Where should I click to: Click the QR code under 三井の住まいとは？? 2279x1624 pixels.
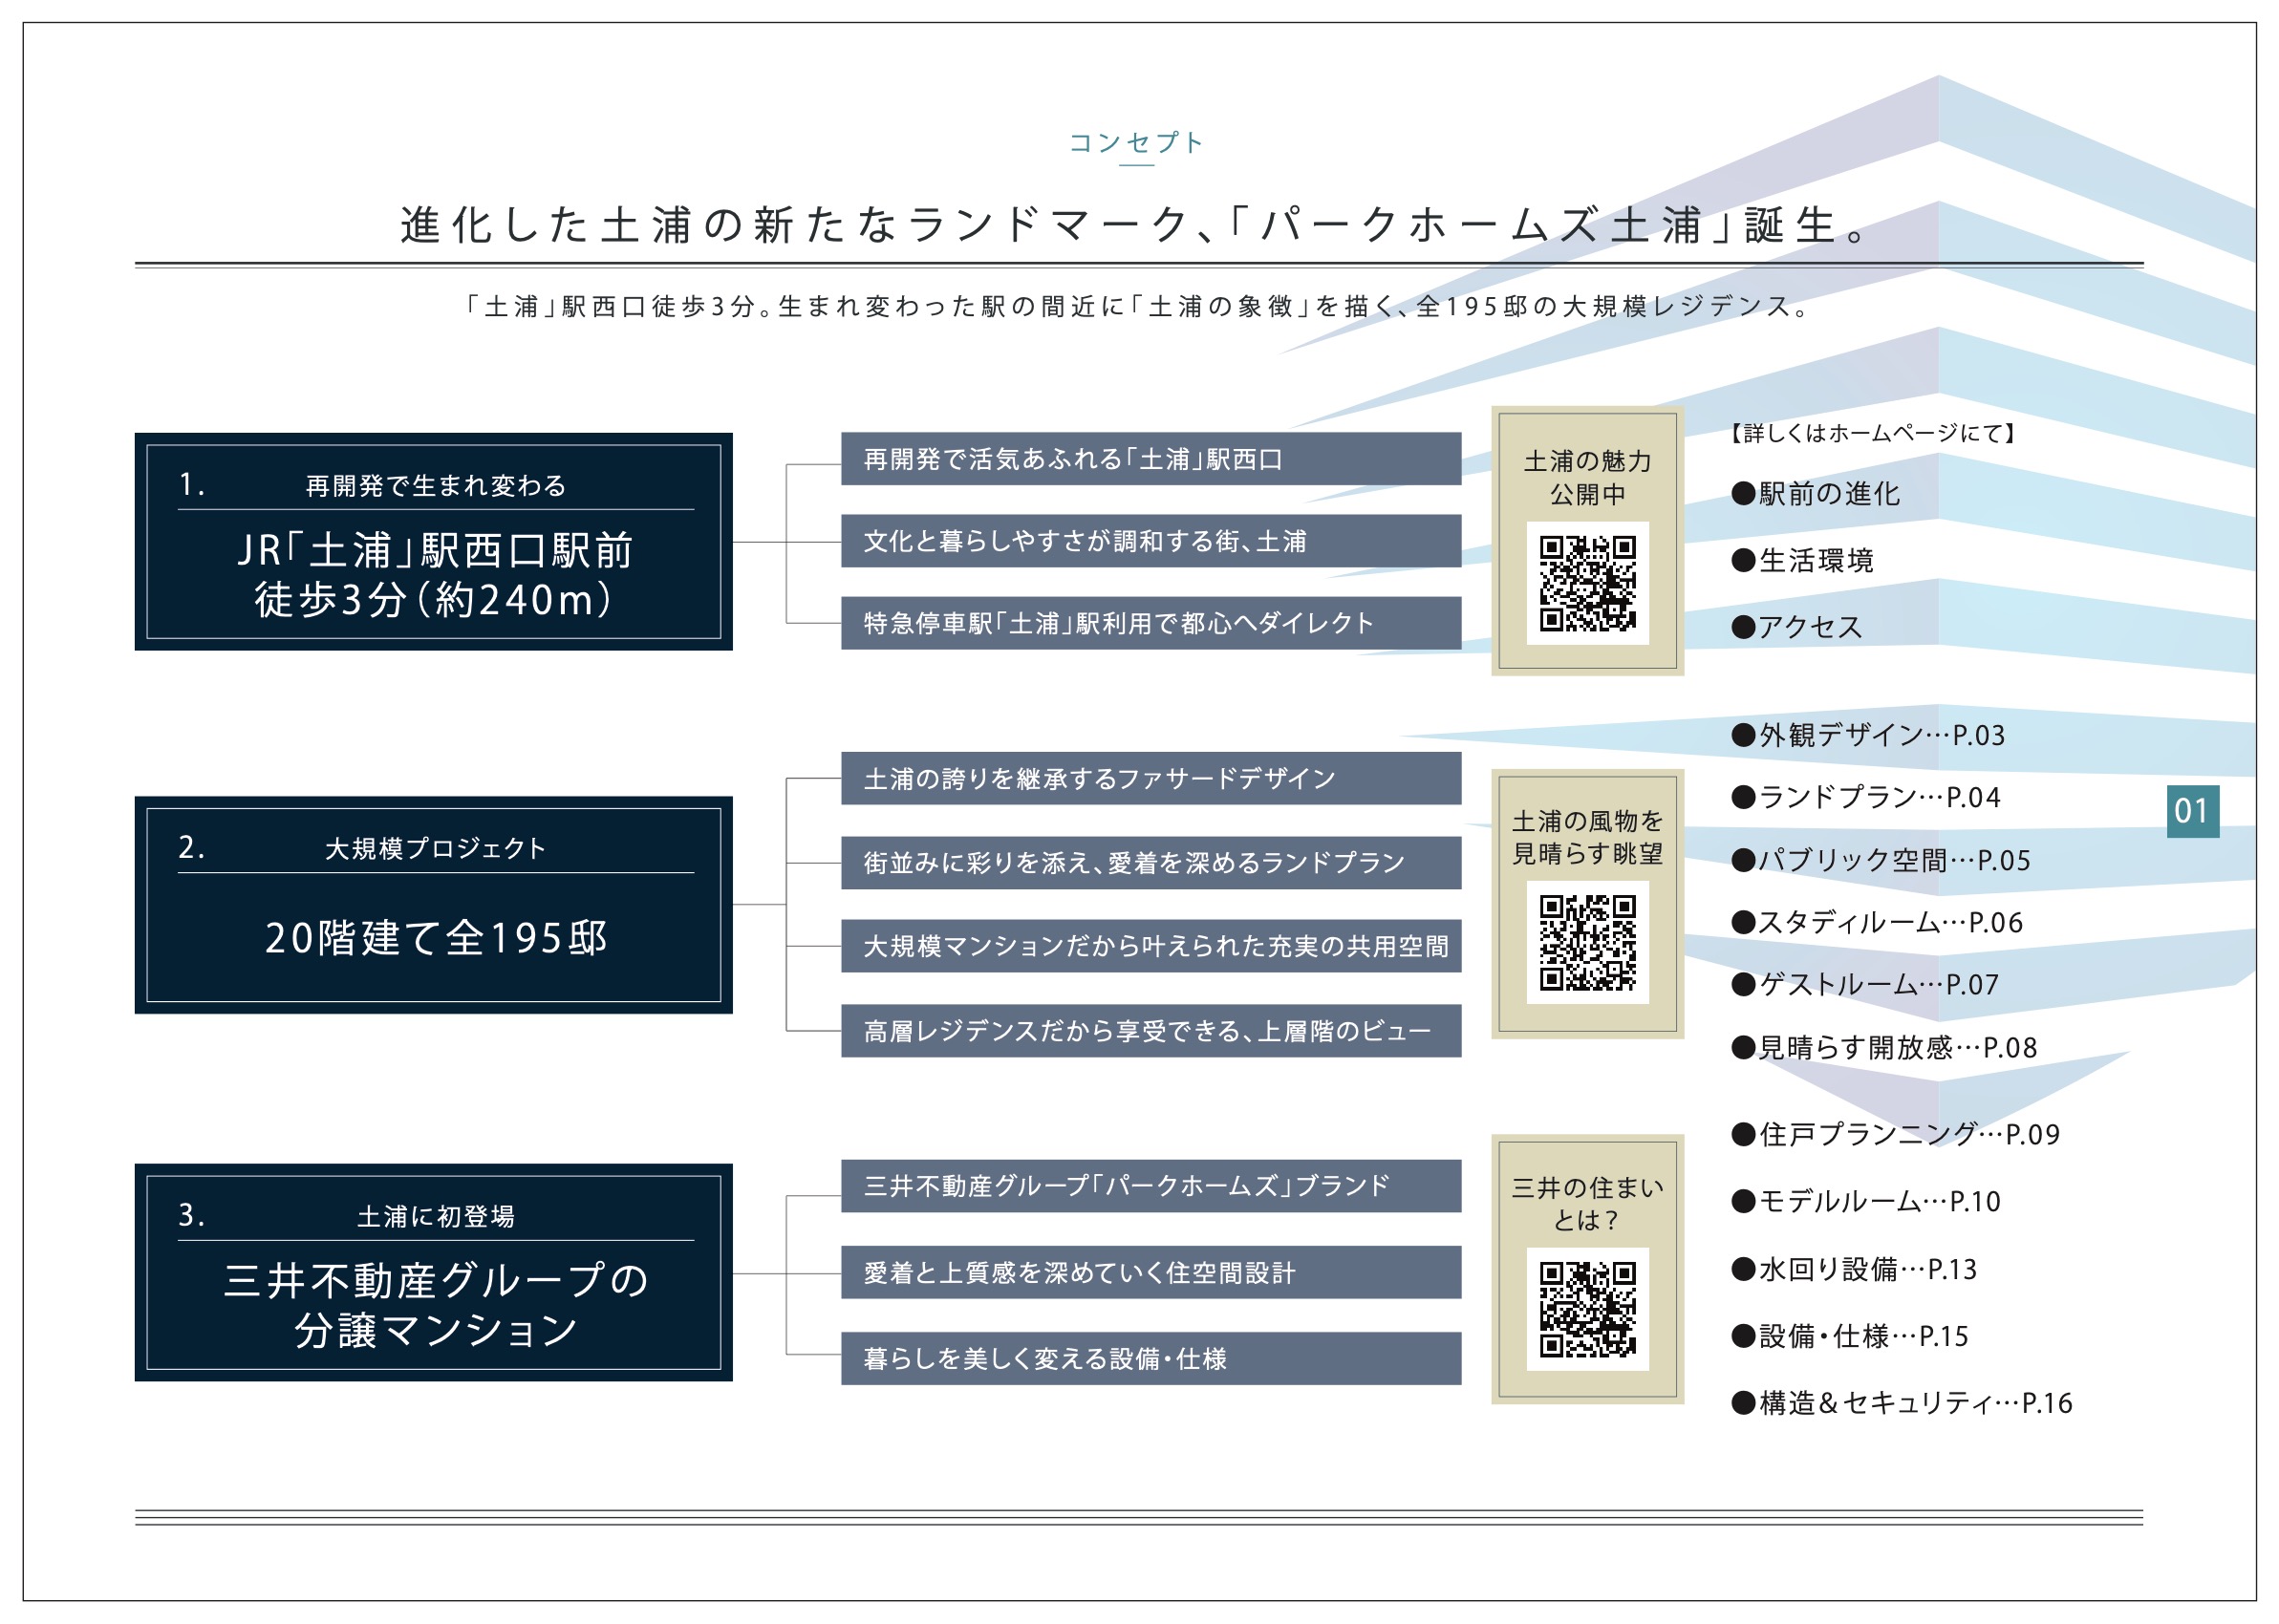coord(1587,1309)
